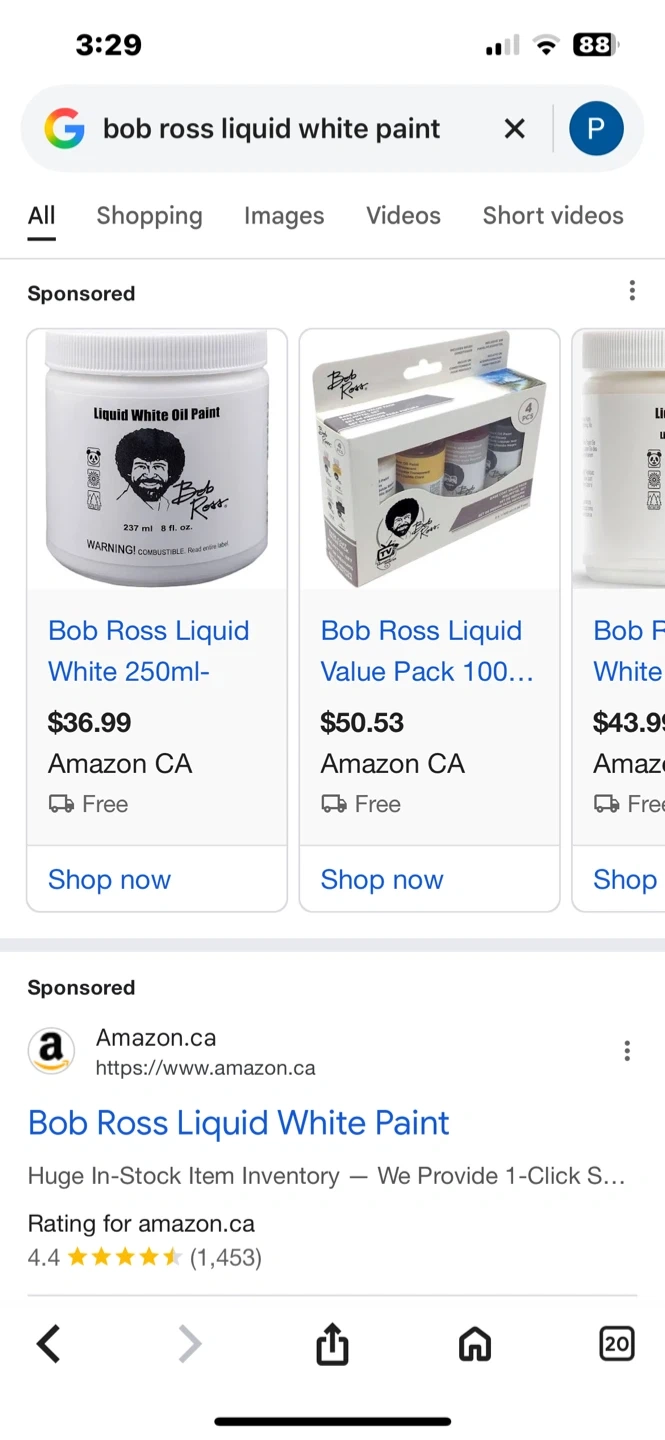Tap Shop now under Liquid White 250ml

click(110, 880)
